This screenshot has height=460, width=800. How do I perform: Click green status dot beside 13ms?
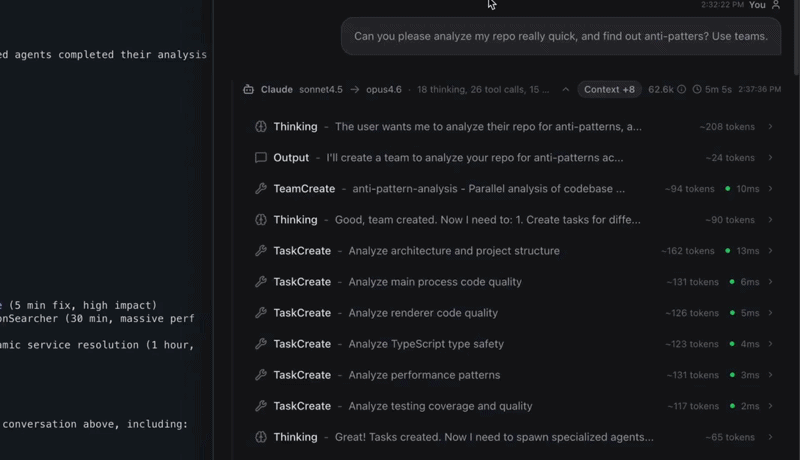tap(728, 251)
